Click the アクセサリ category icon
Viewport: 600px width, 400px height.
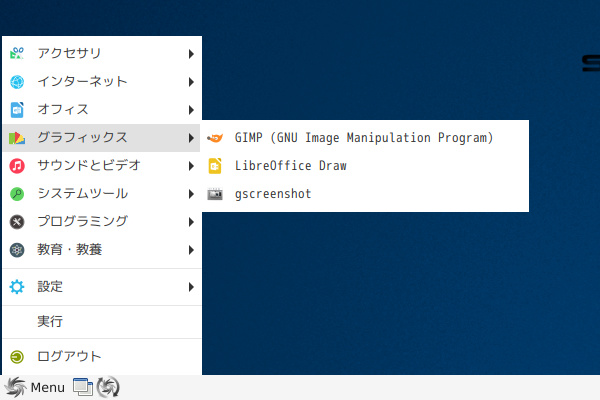click(17, 54)
